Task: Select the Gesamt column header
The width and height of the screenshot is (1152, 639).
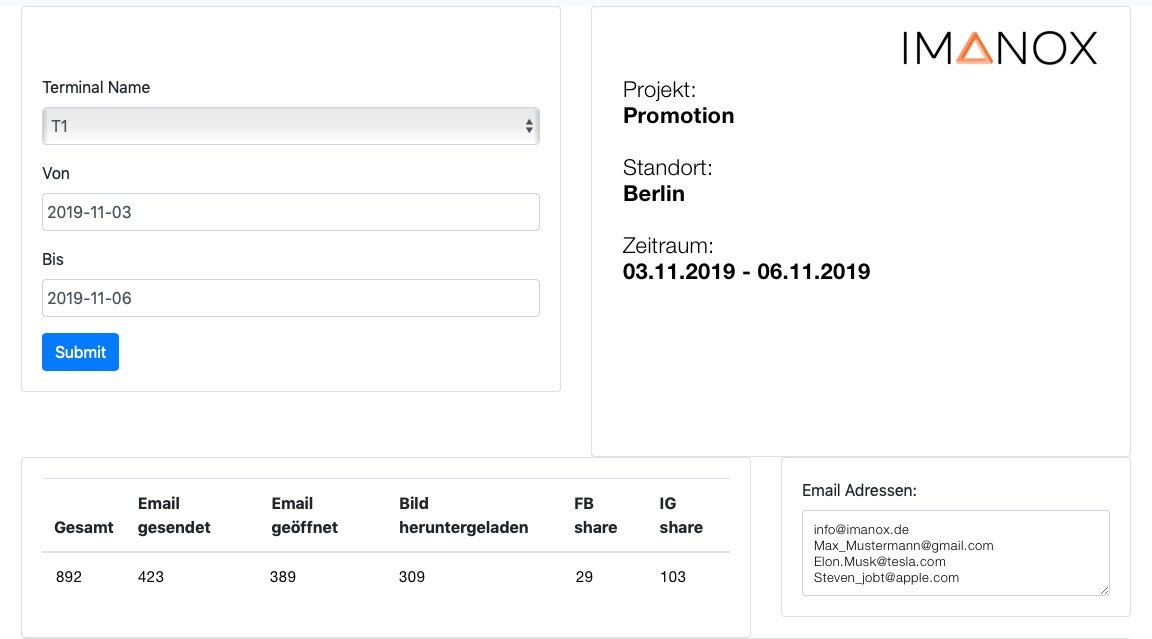Action: tap(84, 527)
